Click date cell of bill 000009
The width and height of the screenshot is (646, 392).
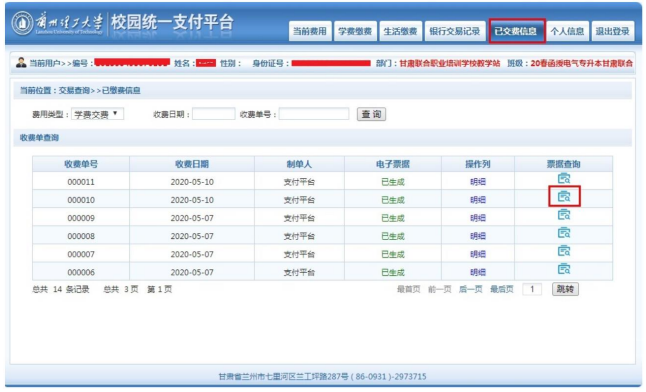click(x=192, y=218)
